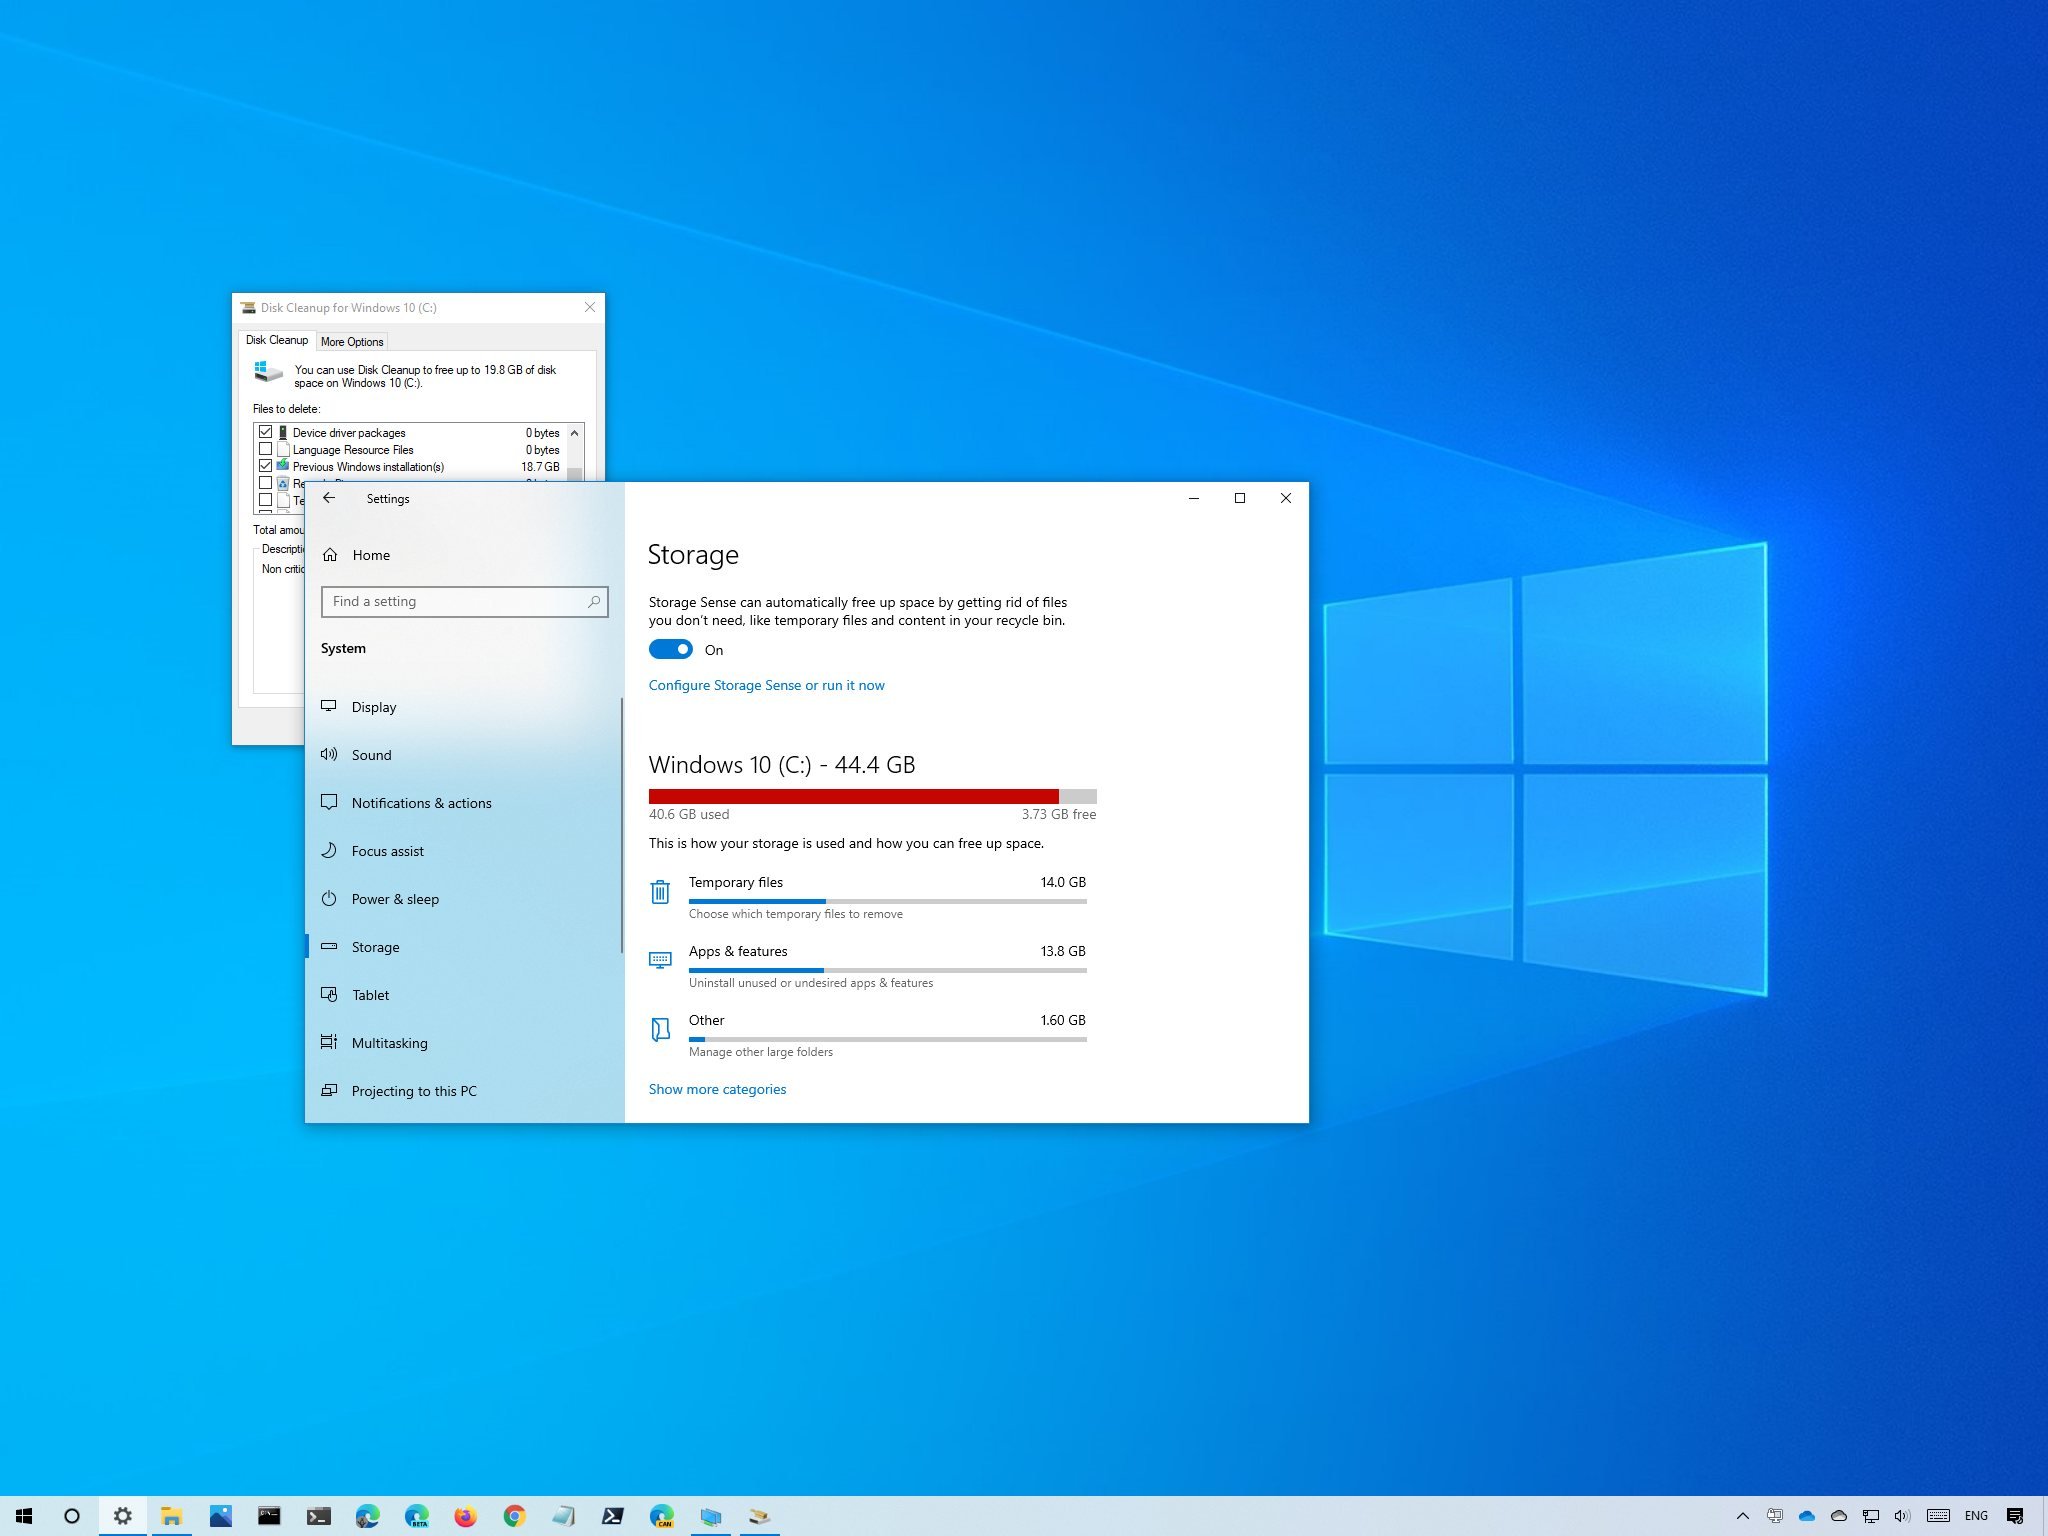Uncheck Previous Windows installation(s) in Disk Cleanup
Image resolution: width=2048 pixels, height=1536 pixels.
(265, 466)
